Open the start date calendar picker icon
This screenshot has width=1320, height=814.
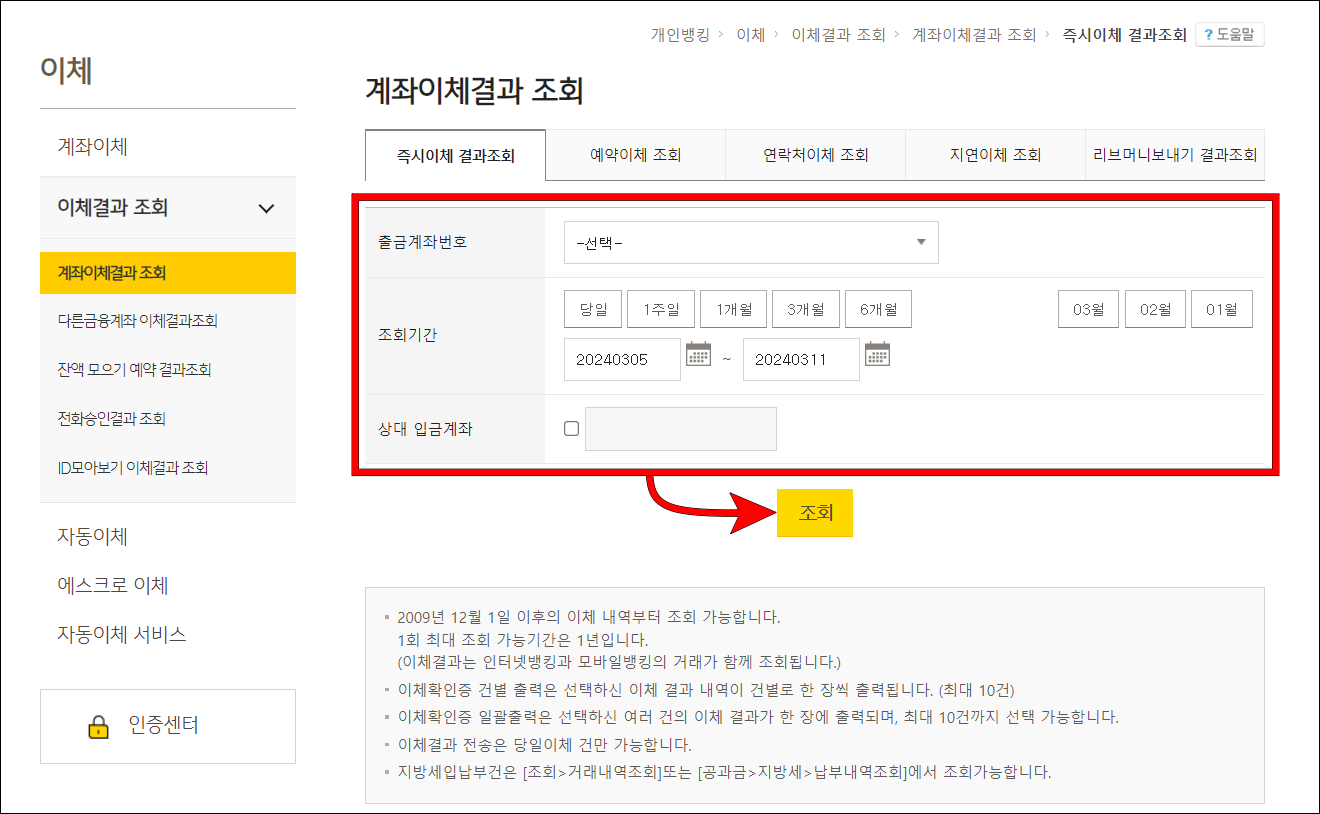pyautogui.click(x=698, y=359)
